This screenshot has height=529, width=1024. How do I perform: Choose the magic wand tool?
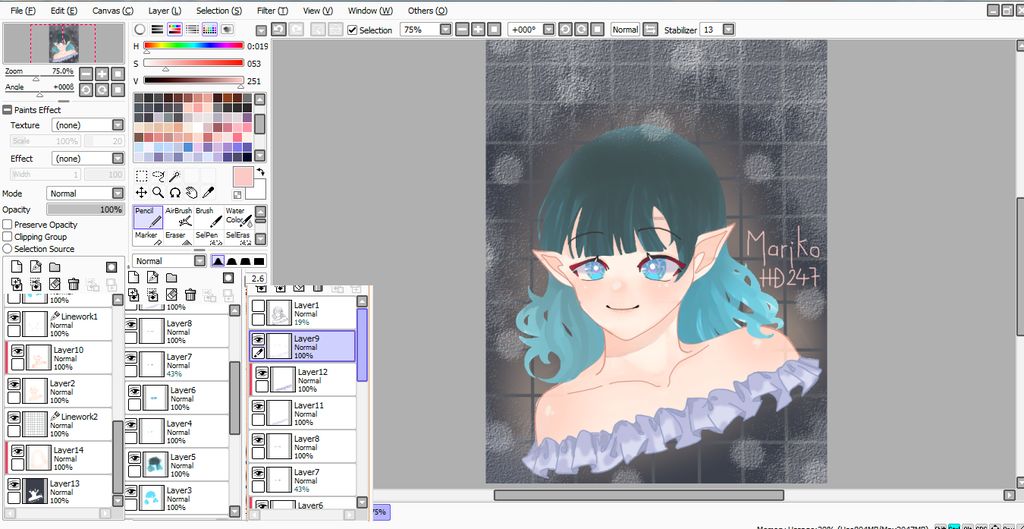click(174, 176)
